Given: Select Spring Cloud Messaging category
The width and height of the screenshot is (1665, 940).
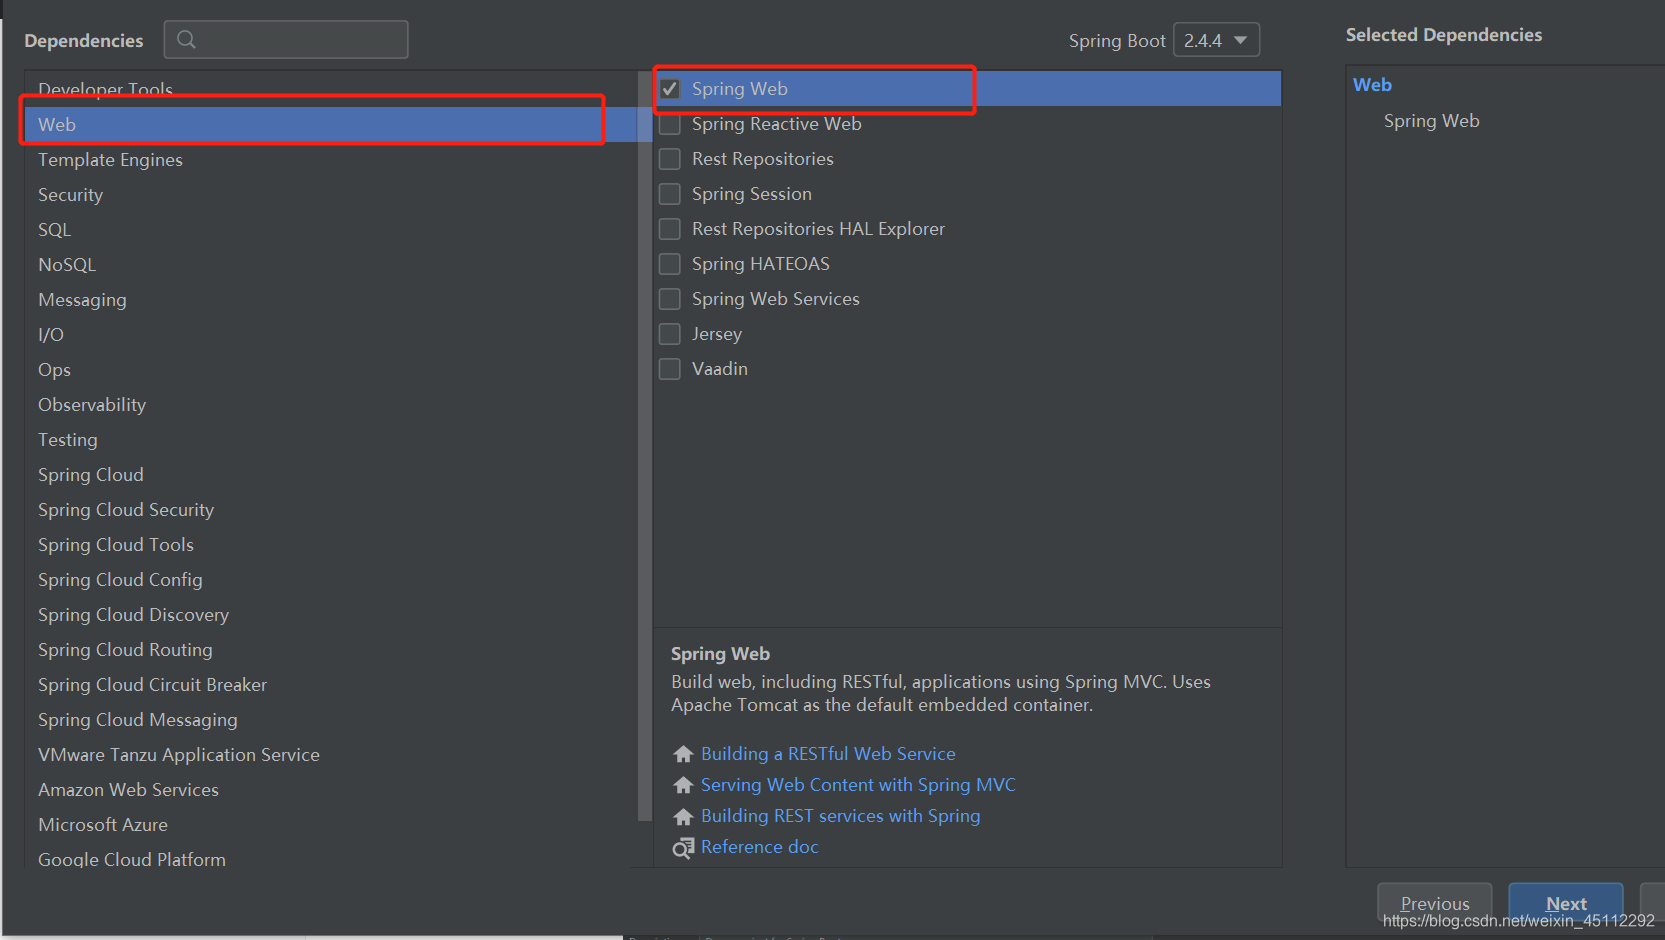Looking at the screenshot, I should point(331,720).
